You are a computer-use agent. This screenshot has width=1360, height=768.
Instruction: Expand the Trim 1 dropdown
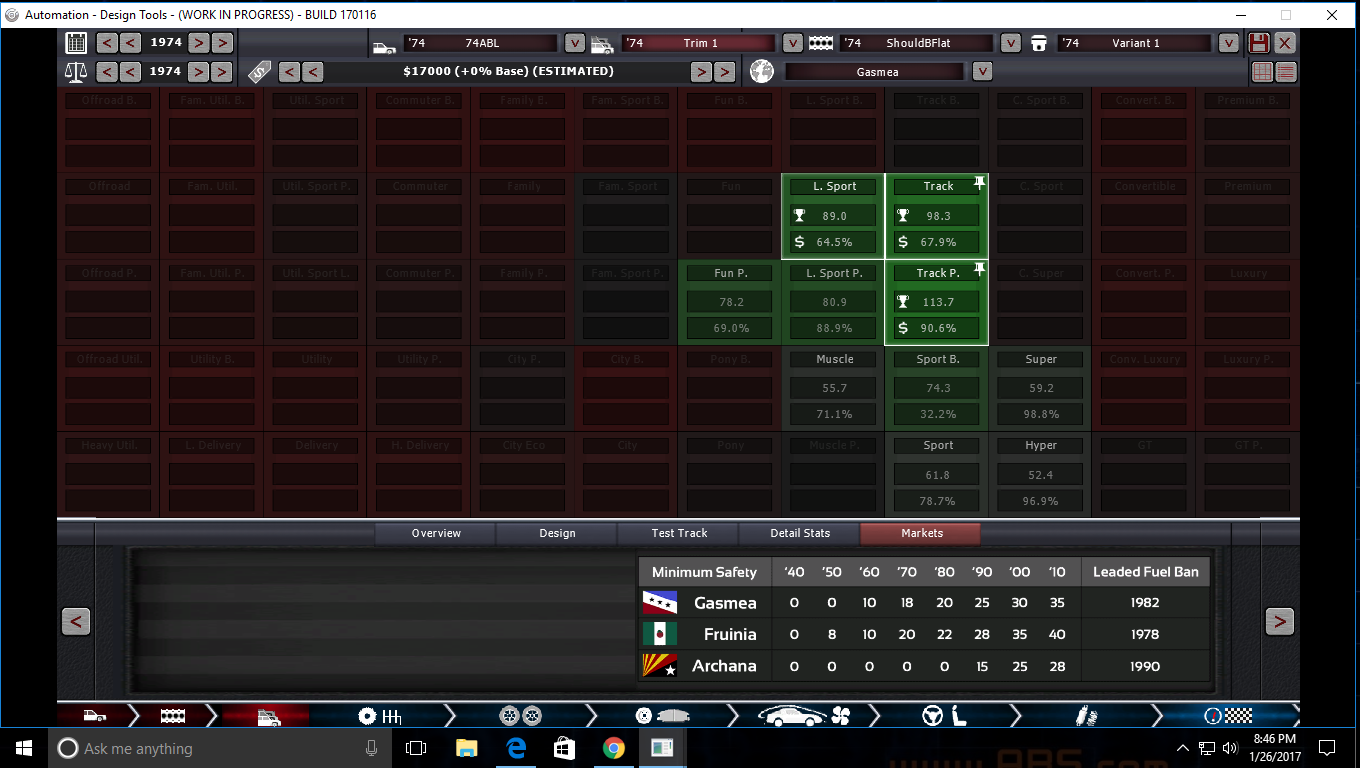click(x=792, y=43)
